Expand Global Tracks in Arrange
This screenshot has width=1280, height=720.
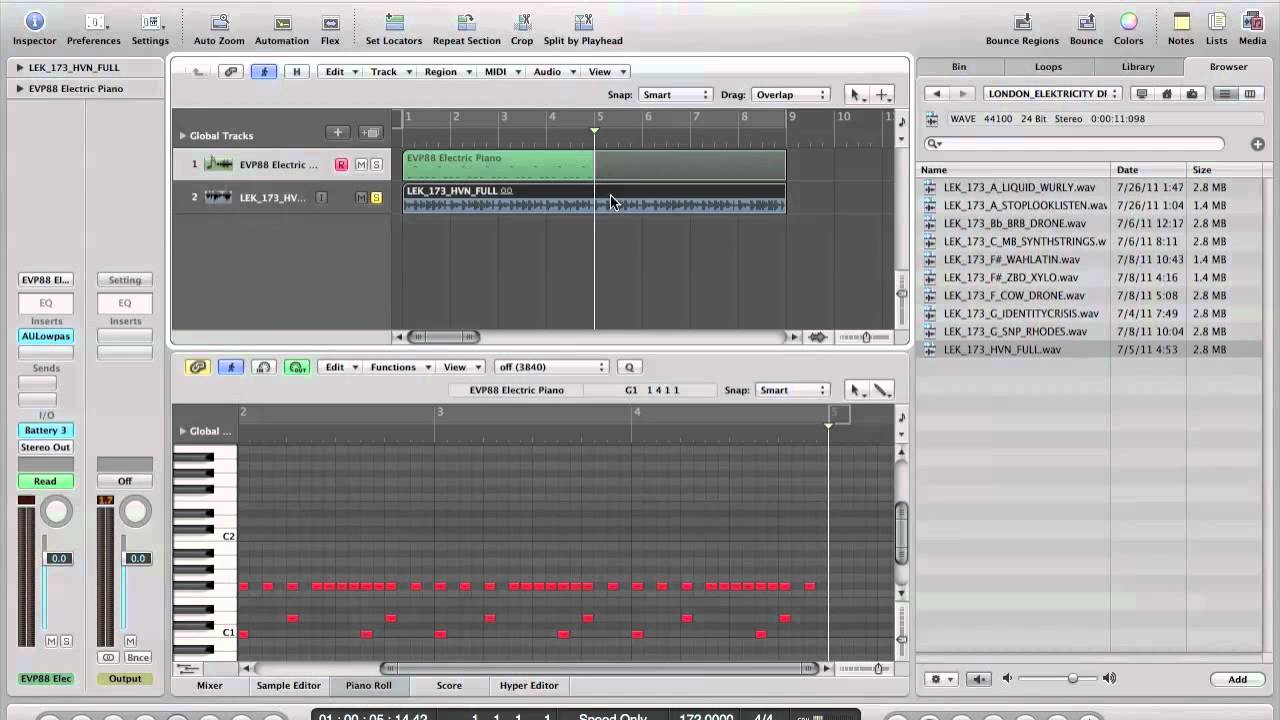[x=183, y=135]
